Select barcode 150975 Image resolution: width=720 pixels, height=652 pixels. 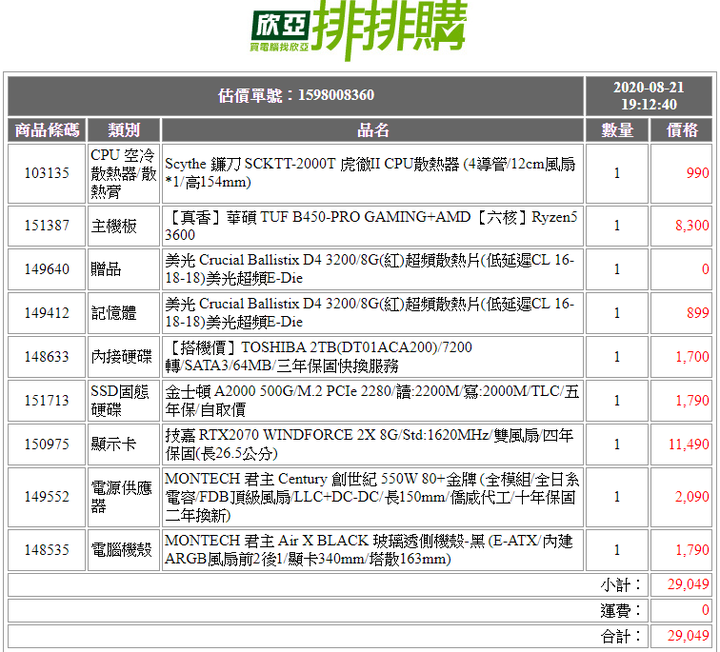(47, 444)
